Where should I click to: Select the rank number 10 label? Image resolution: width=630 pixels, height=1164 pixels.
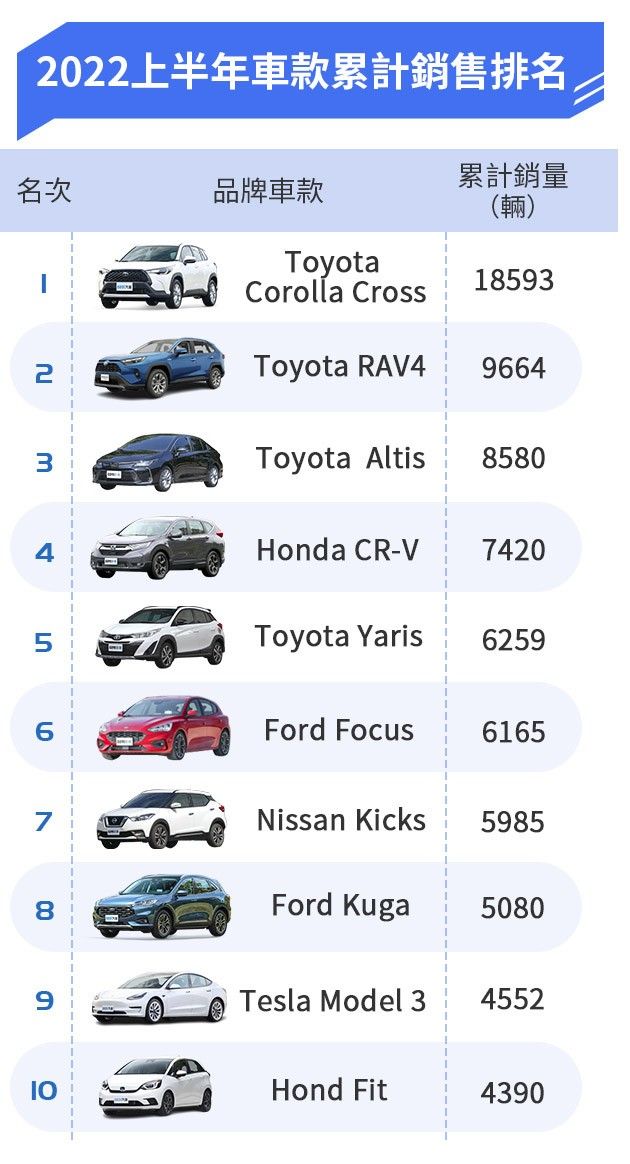click(x=43, y=1091)
